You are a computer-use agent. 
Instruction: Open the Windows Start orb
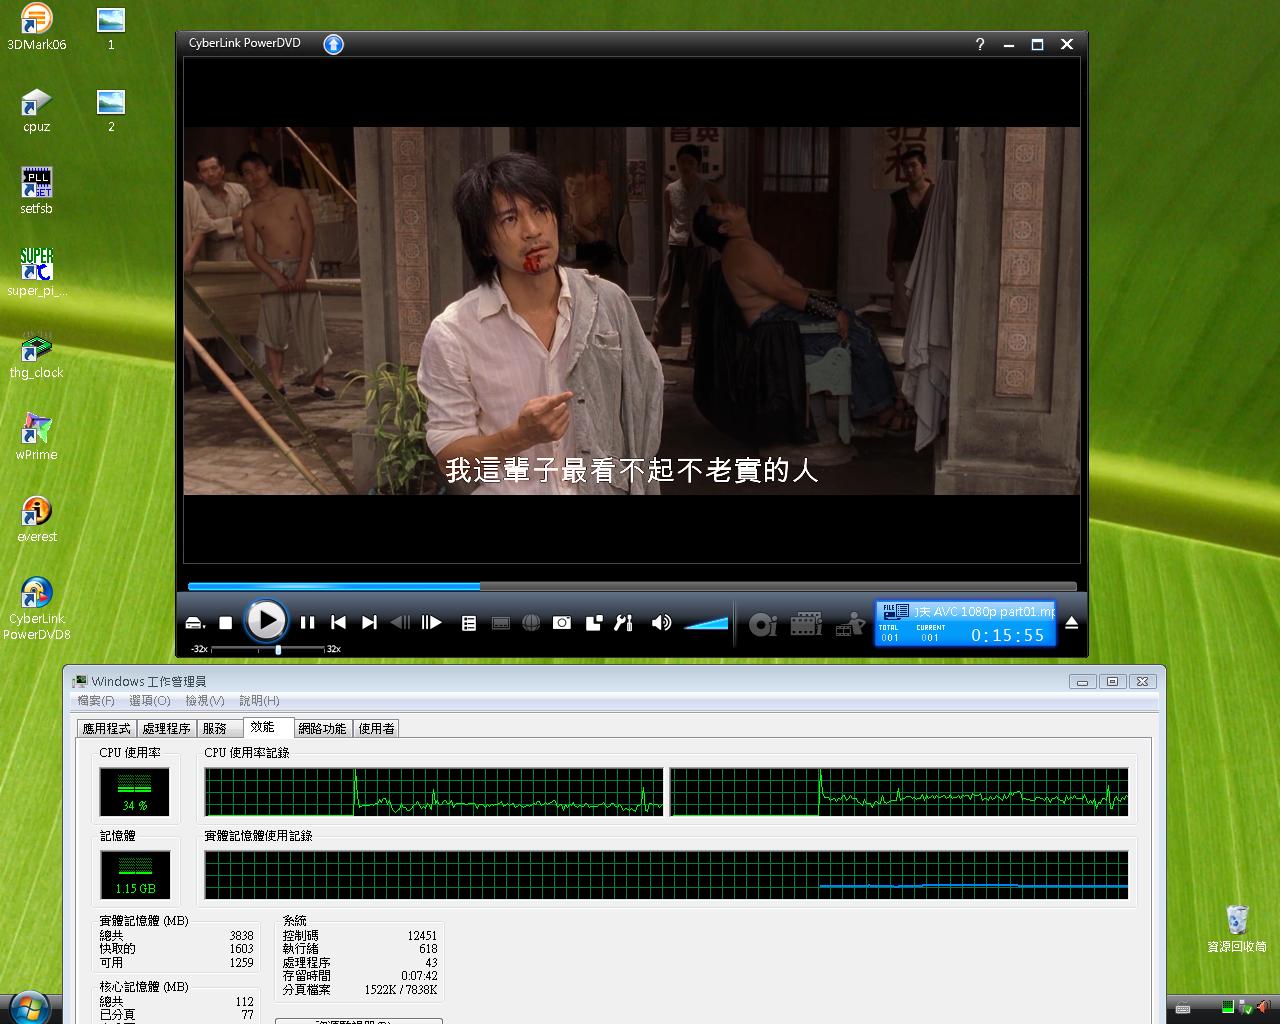(x=28, y=1008)
